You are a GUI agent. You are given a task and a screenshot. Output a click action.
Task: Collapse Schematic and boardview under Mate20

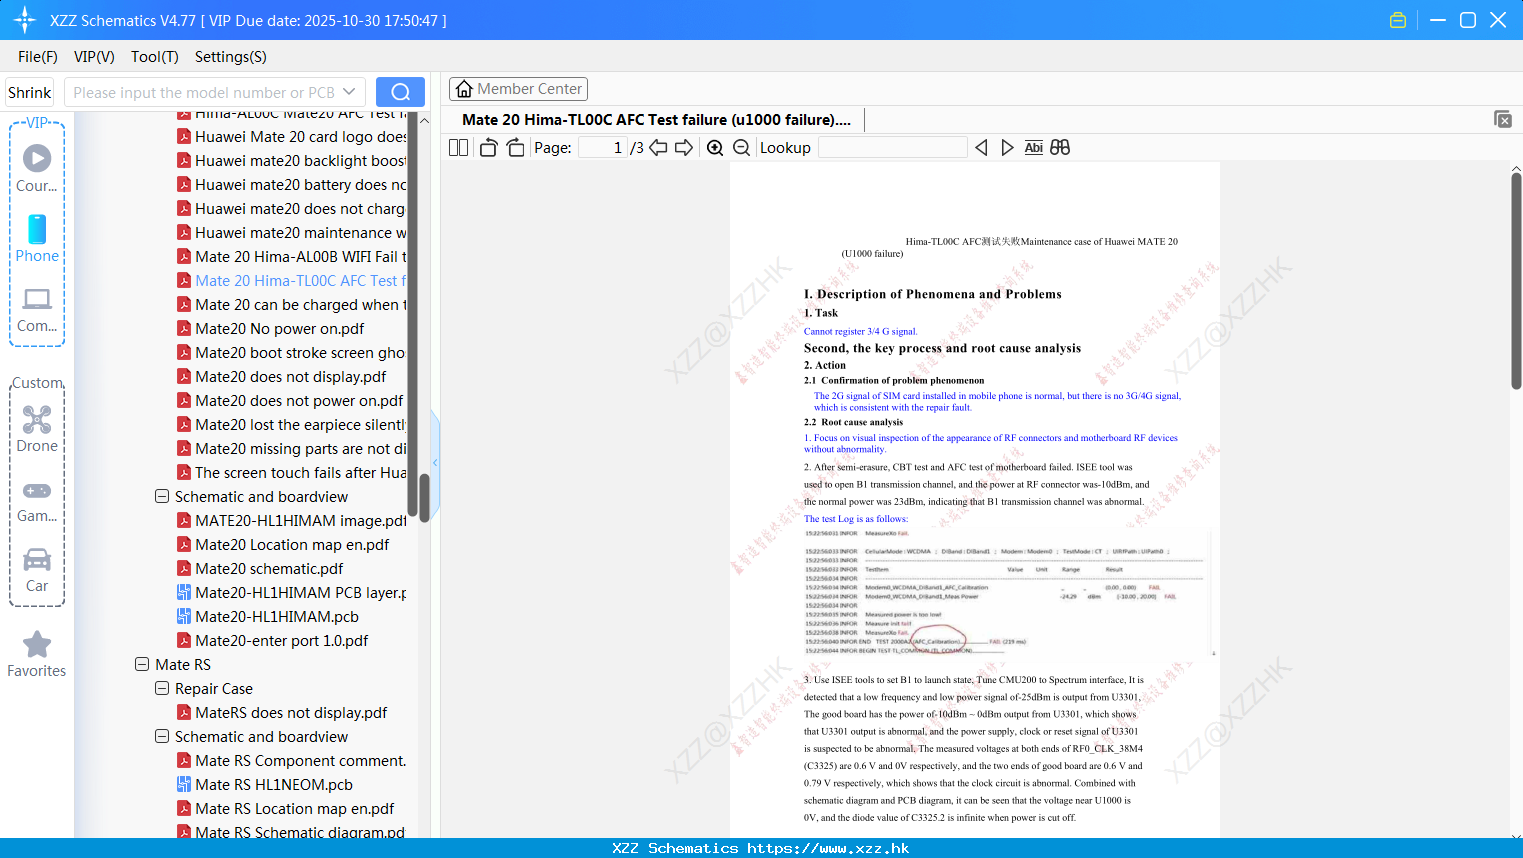162,496
